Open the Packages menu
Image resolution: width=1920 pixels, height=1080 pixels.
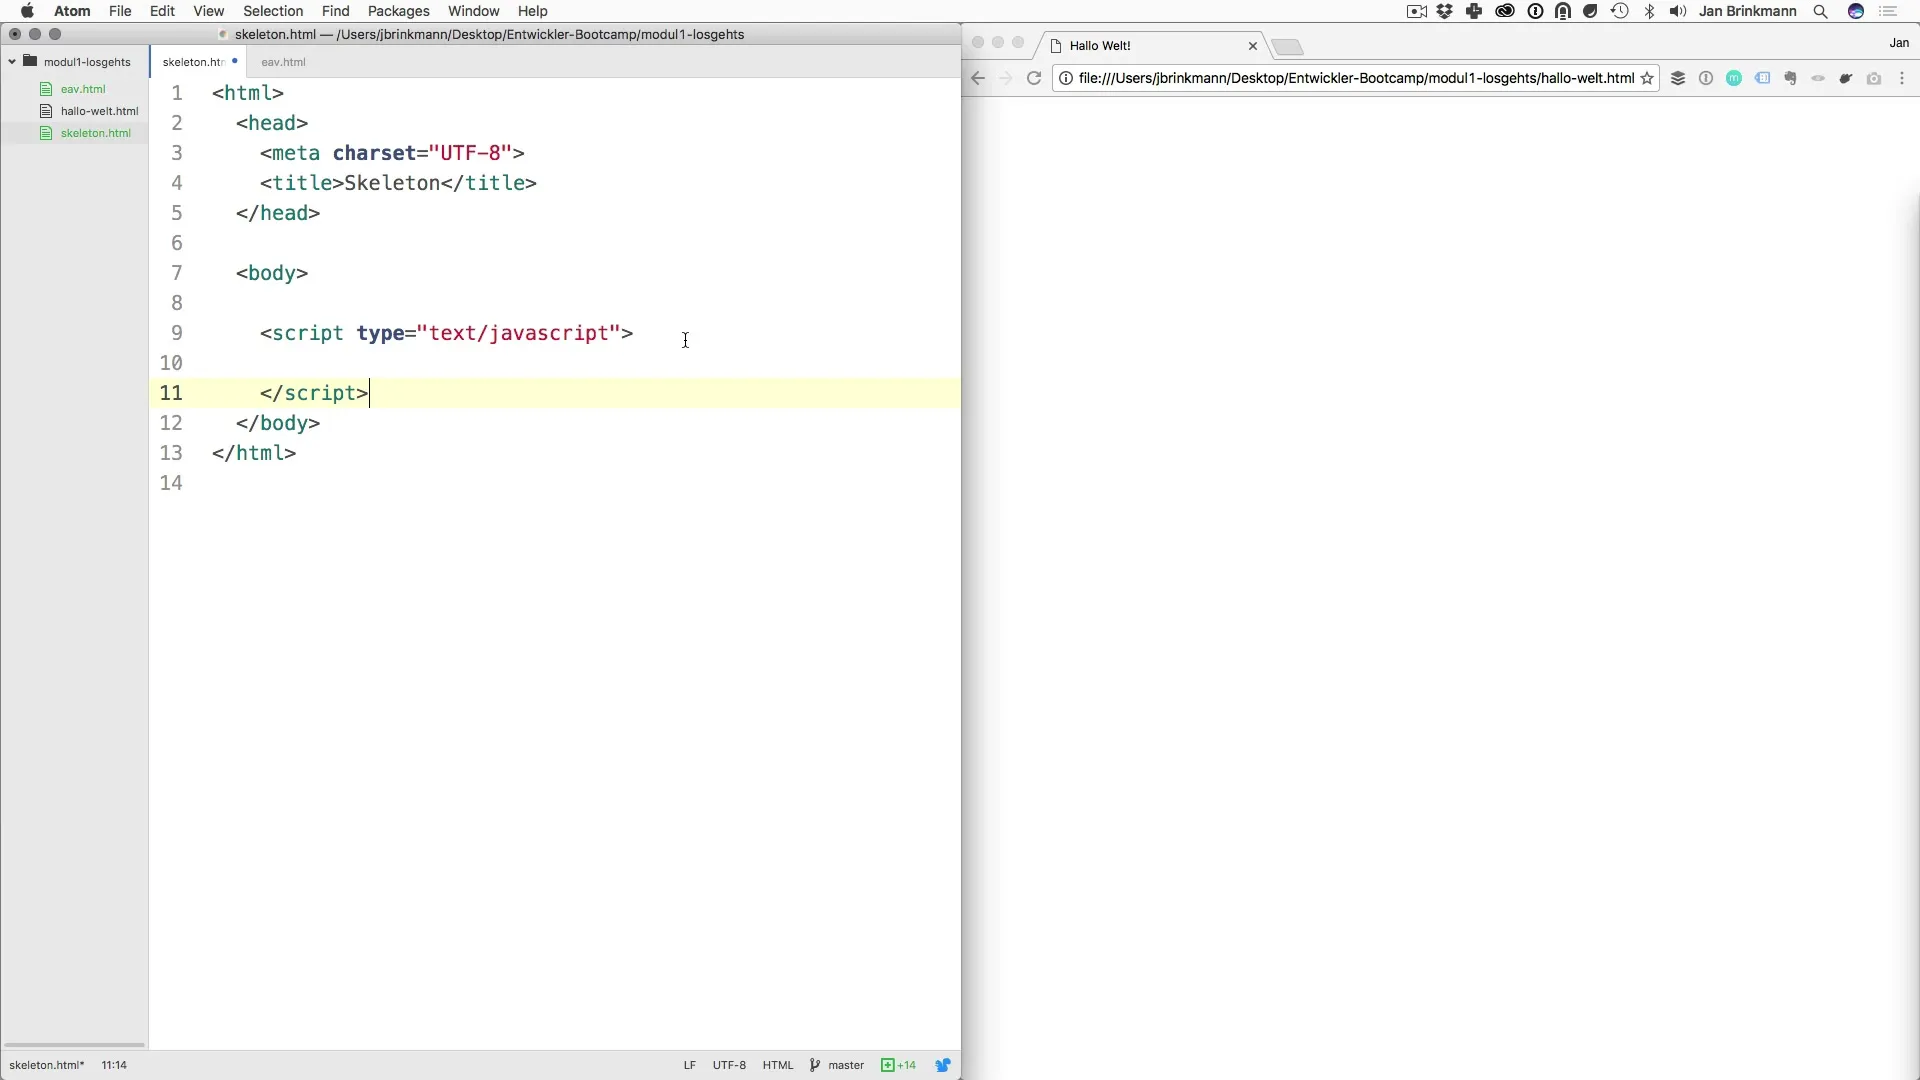[x=398, y=11]
